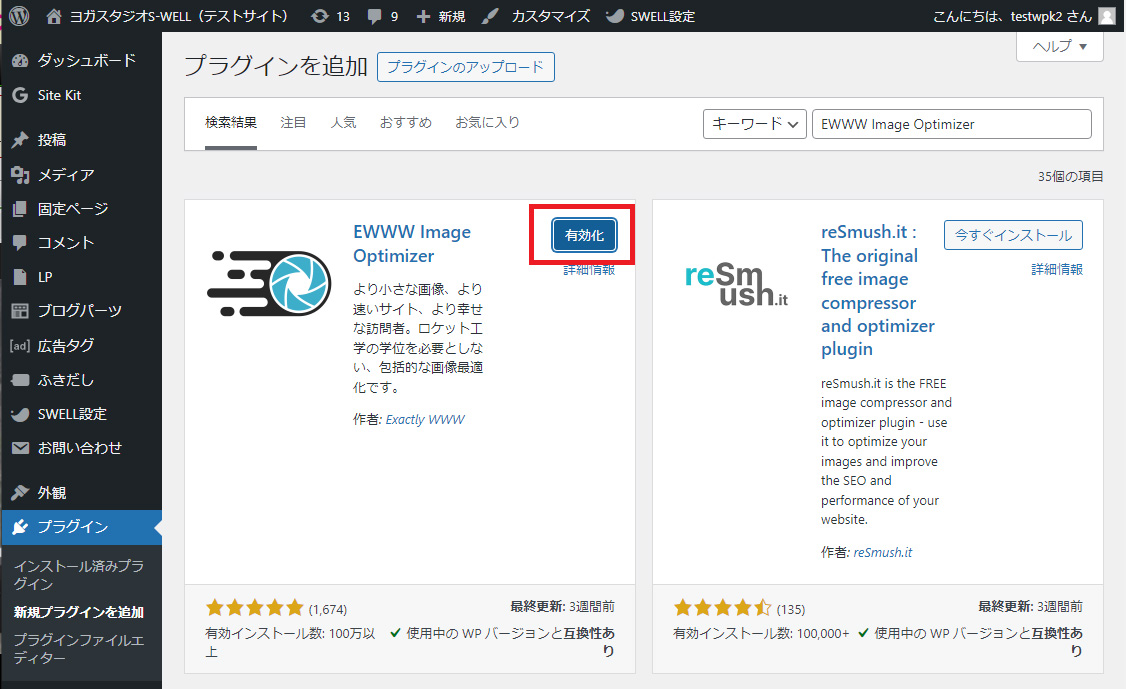1127x689 pixels.
Task: Click the 広告タグ [ad] icon
Action: click(20, 346)
